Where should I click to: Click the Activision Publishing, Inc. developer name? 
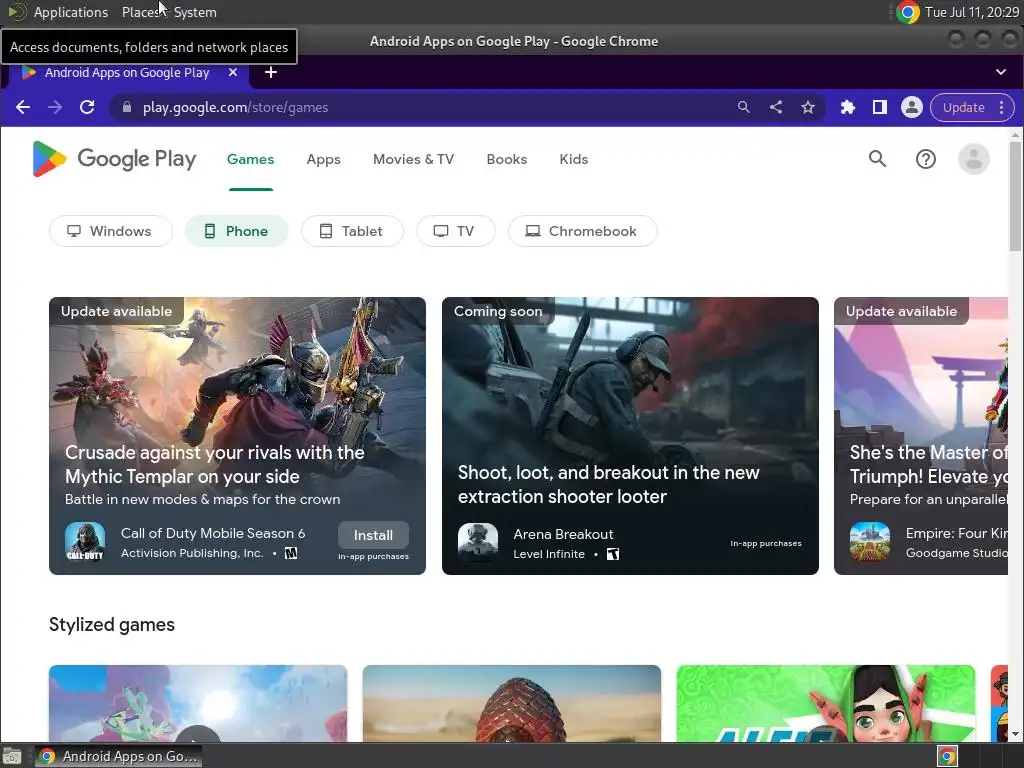[192, 553]
